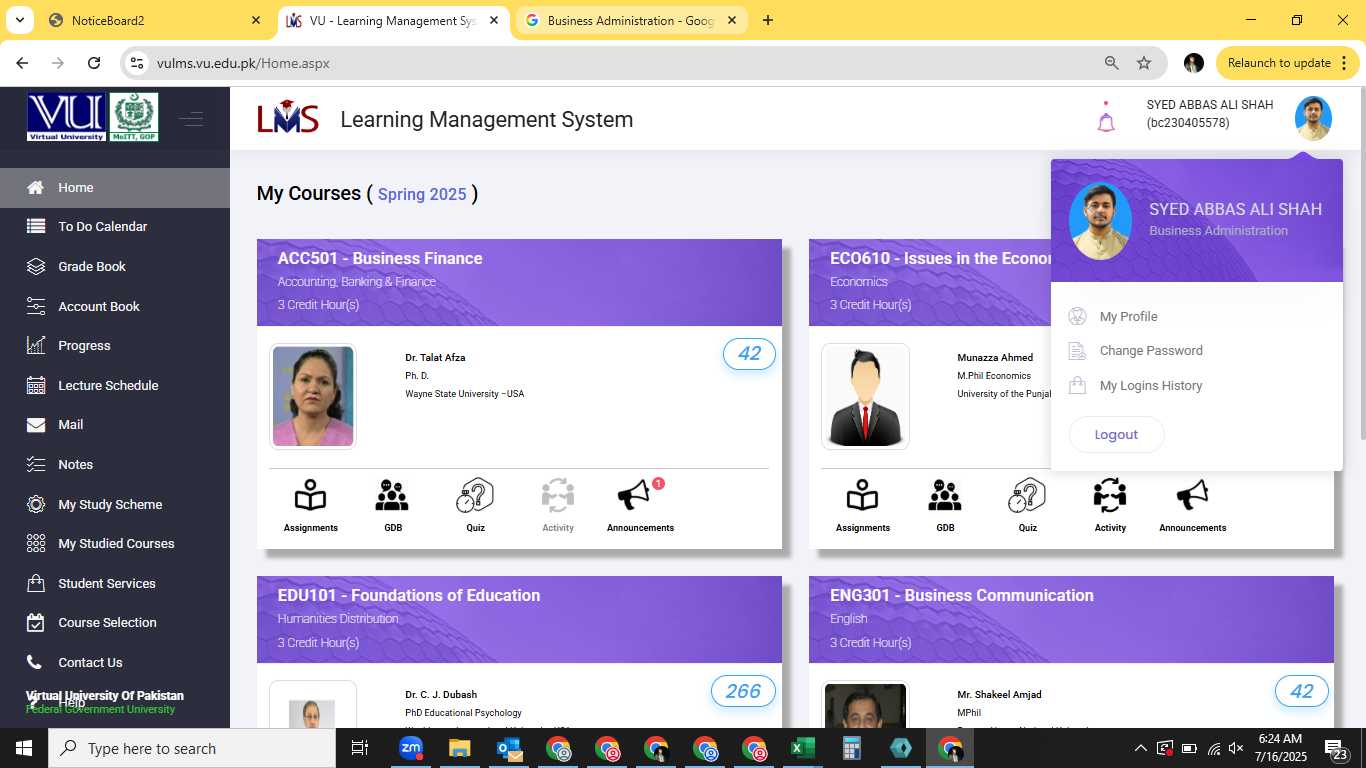
Task: Click Relaunch to update button
Action: [x=1288, y=63]
